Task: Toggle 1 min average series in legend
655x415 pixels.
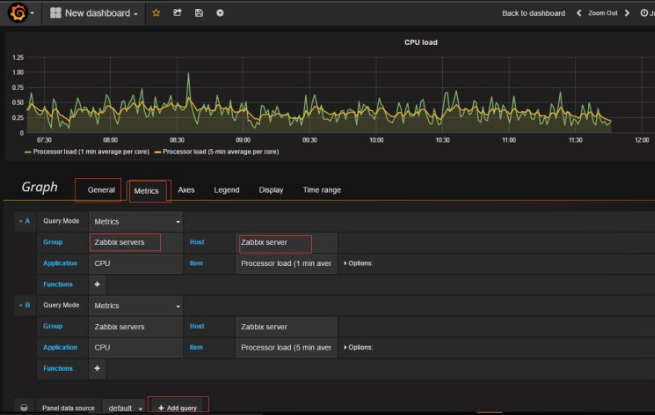Action: click(91, 152)
